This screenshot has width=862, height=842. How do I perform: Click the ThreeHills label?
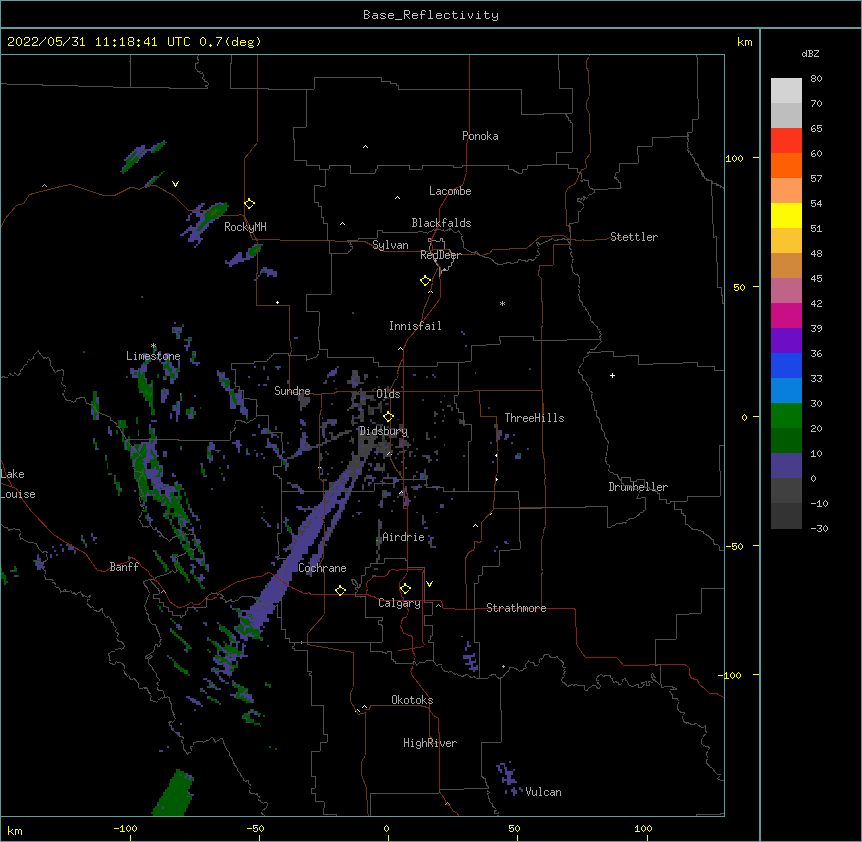pos(534,418)
